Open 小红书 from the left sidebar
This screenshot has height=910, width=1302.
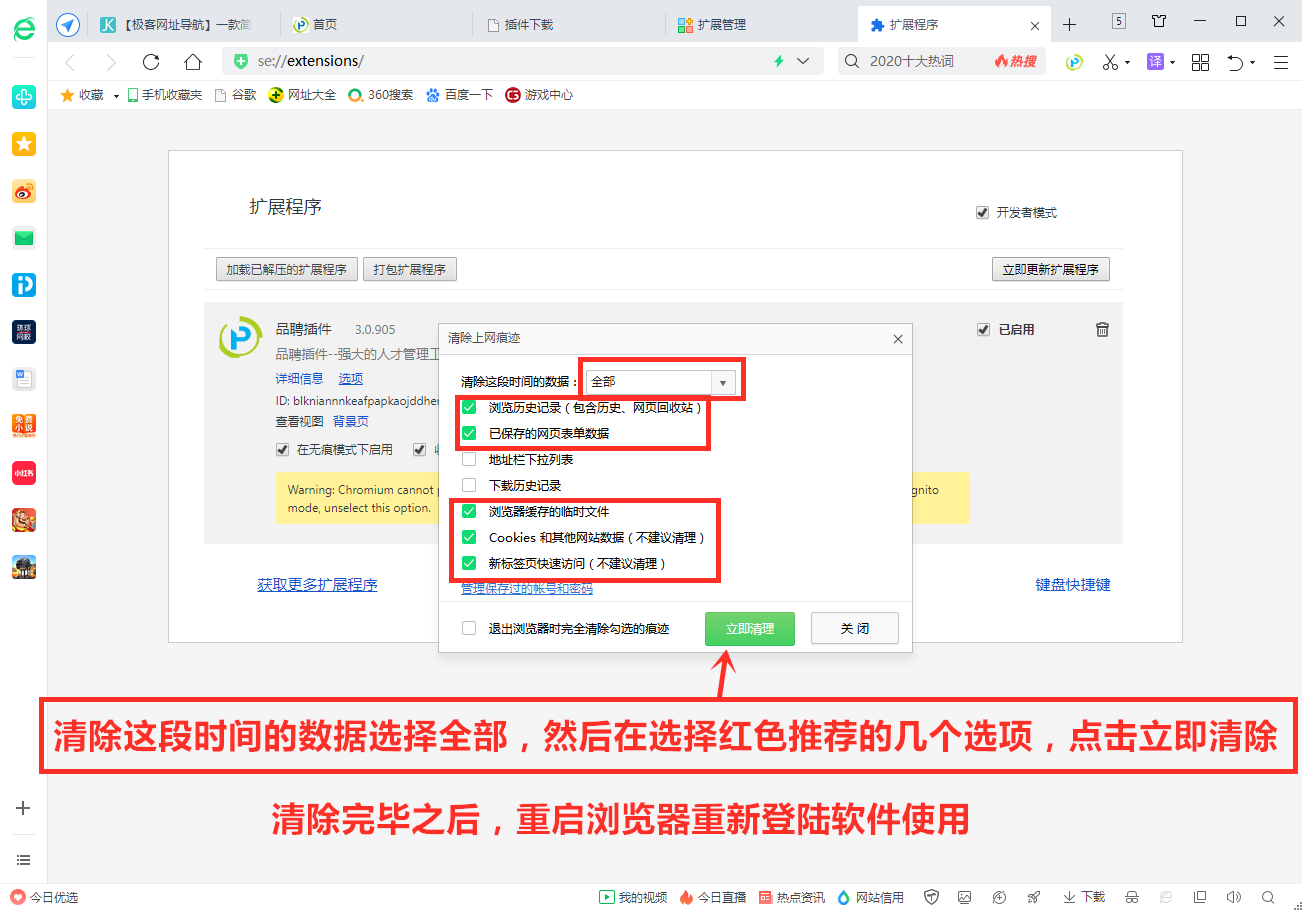pos(23,472)
